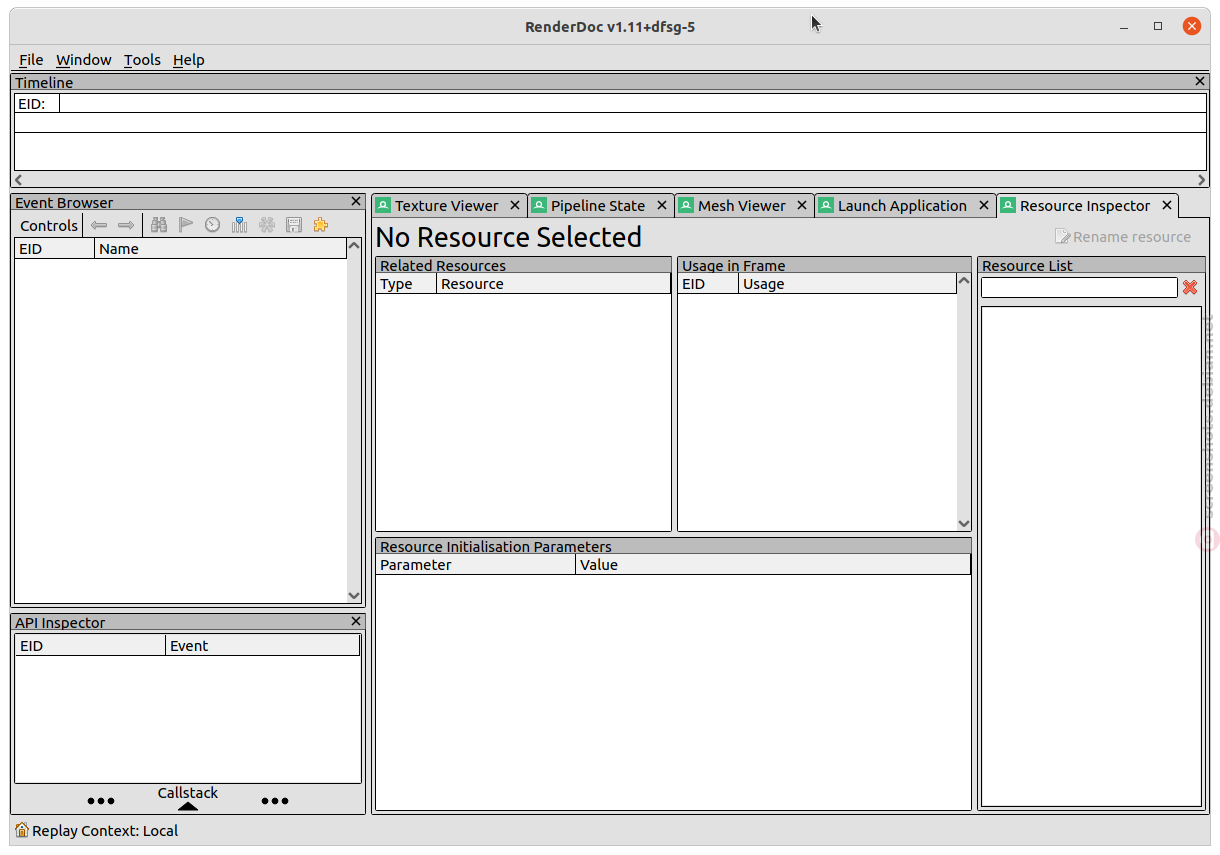Click the asterisk icon in Event Browser toolbar
This screenshot has height=855, width=1220.
[x=267, y=225]
